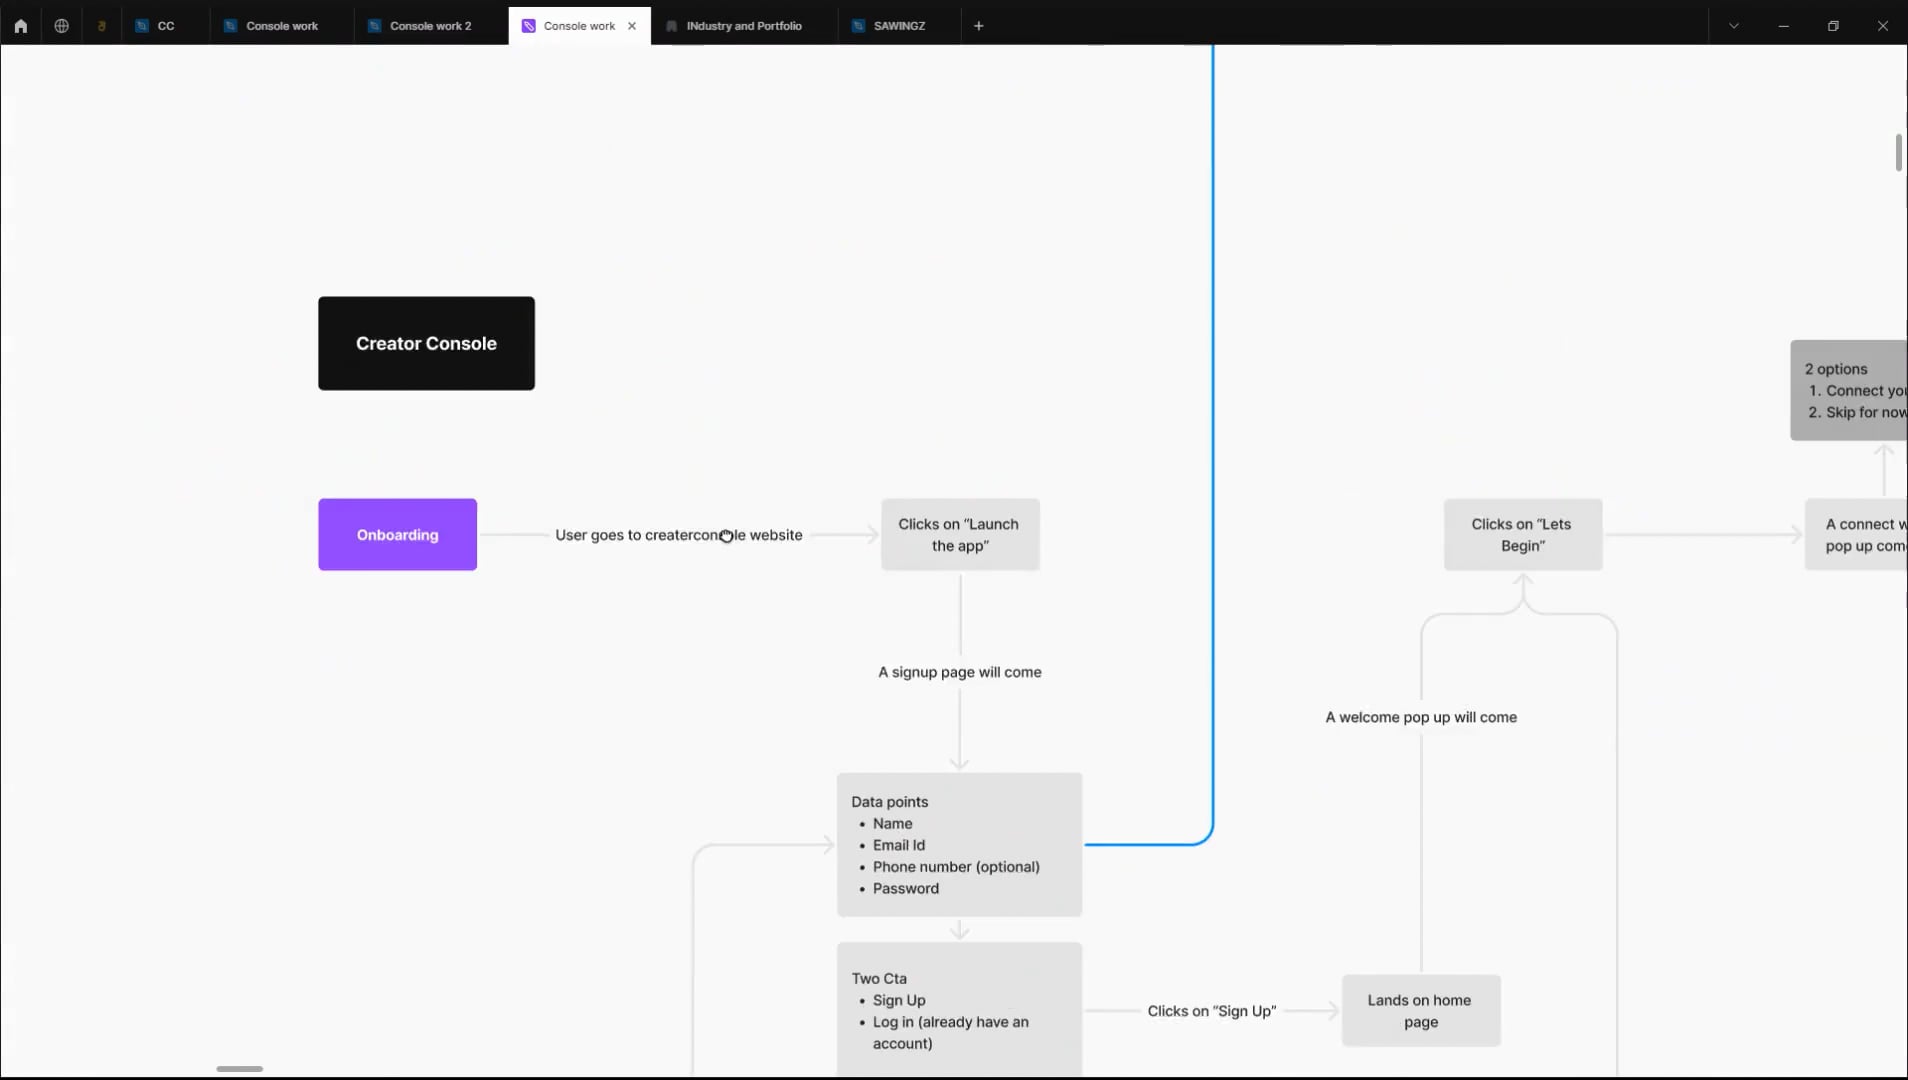Click the purple FigJam icon on active tab

click(526, 25)
